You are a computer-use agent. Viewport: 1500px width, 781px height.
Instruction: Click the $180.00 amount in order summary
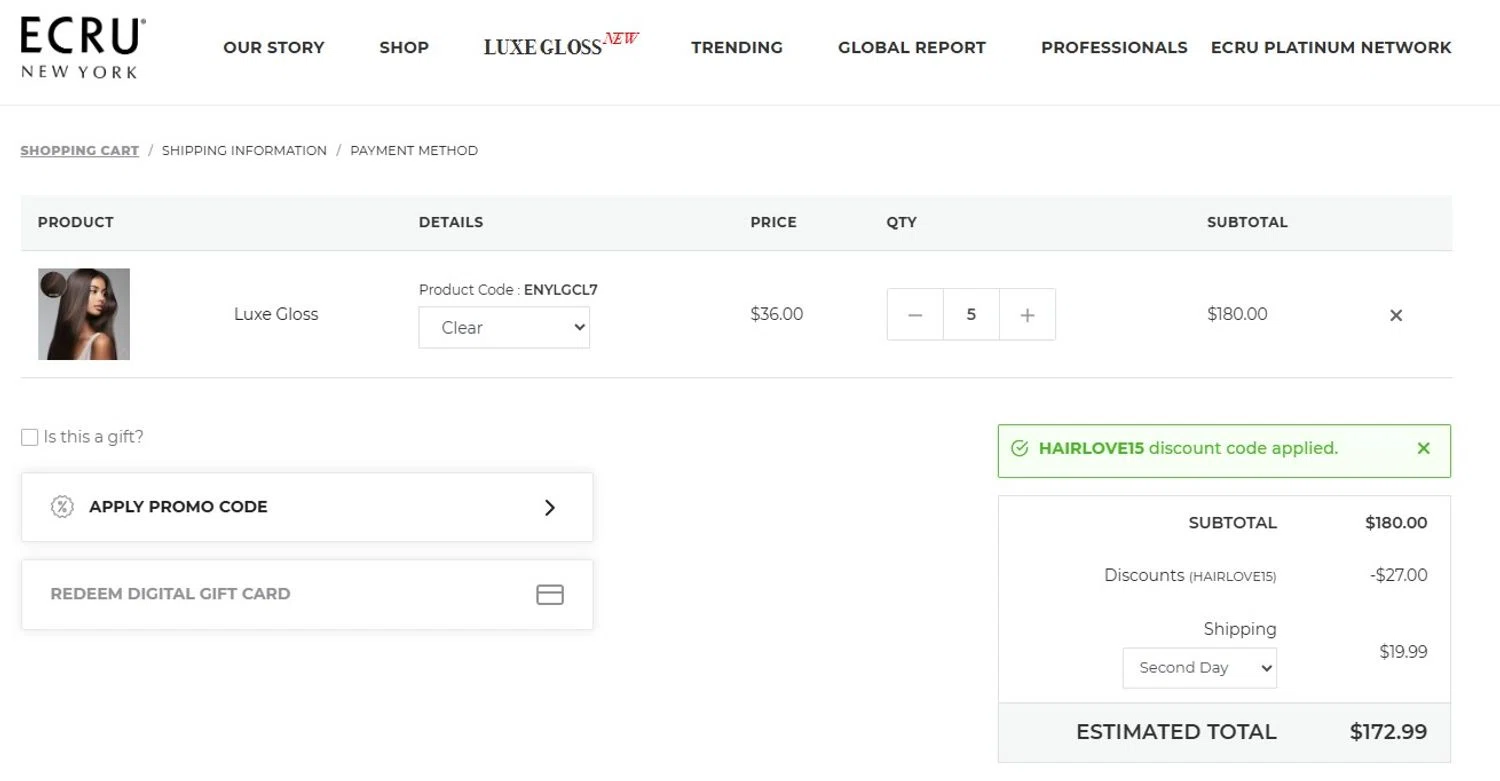click(1397, 523)
